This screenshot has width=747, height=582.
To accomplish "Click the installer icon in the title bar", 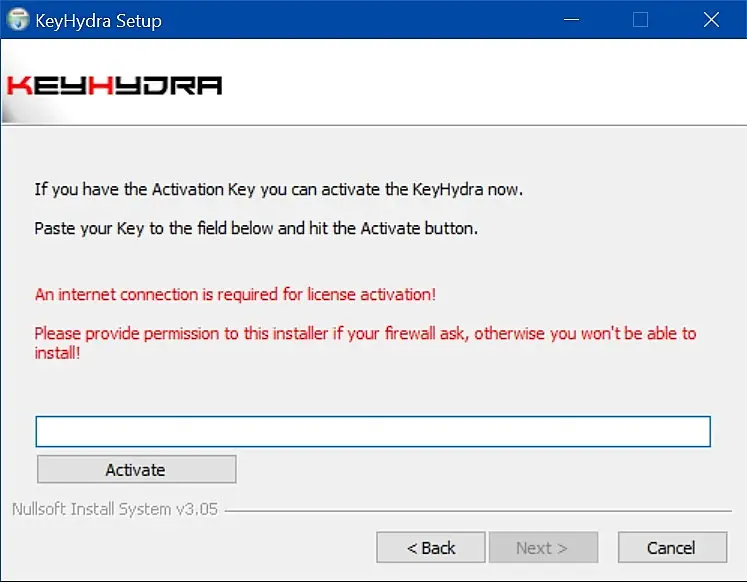I will (x=18, y=20).
